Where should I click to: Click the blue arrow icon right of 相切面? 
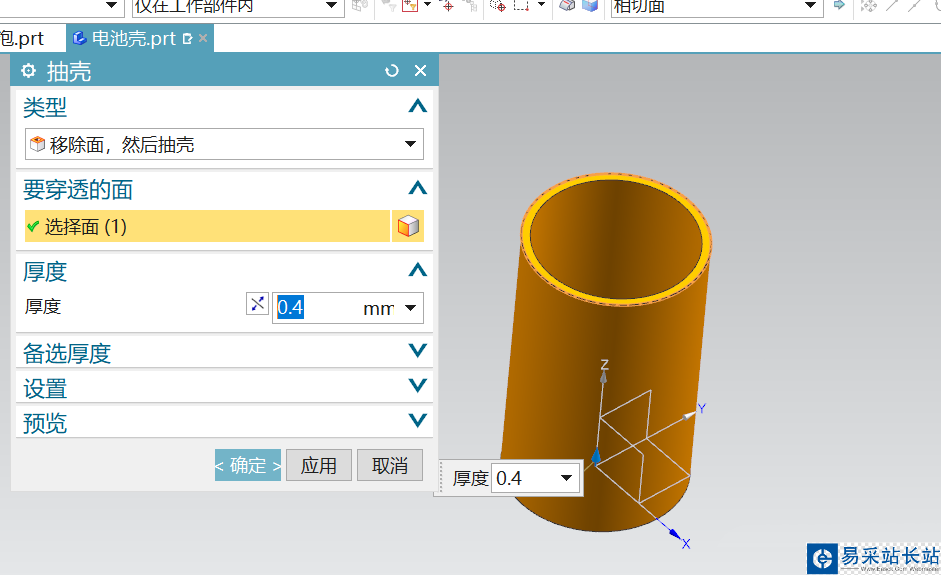pyautogui.click(x=839, y=5)
